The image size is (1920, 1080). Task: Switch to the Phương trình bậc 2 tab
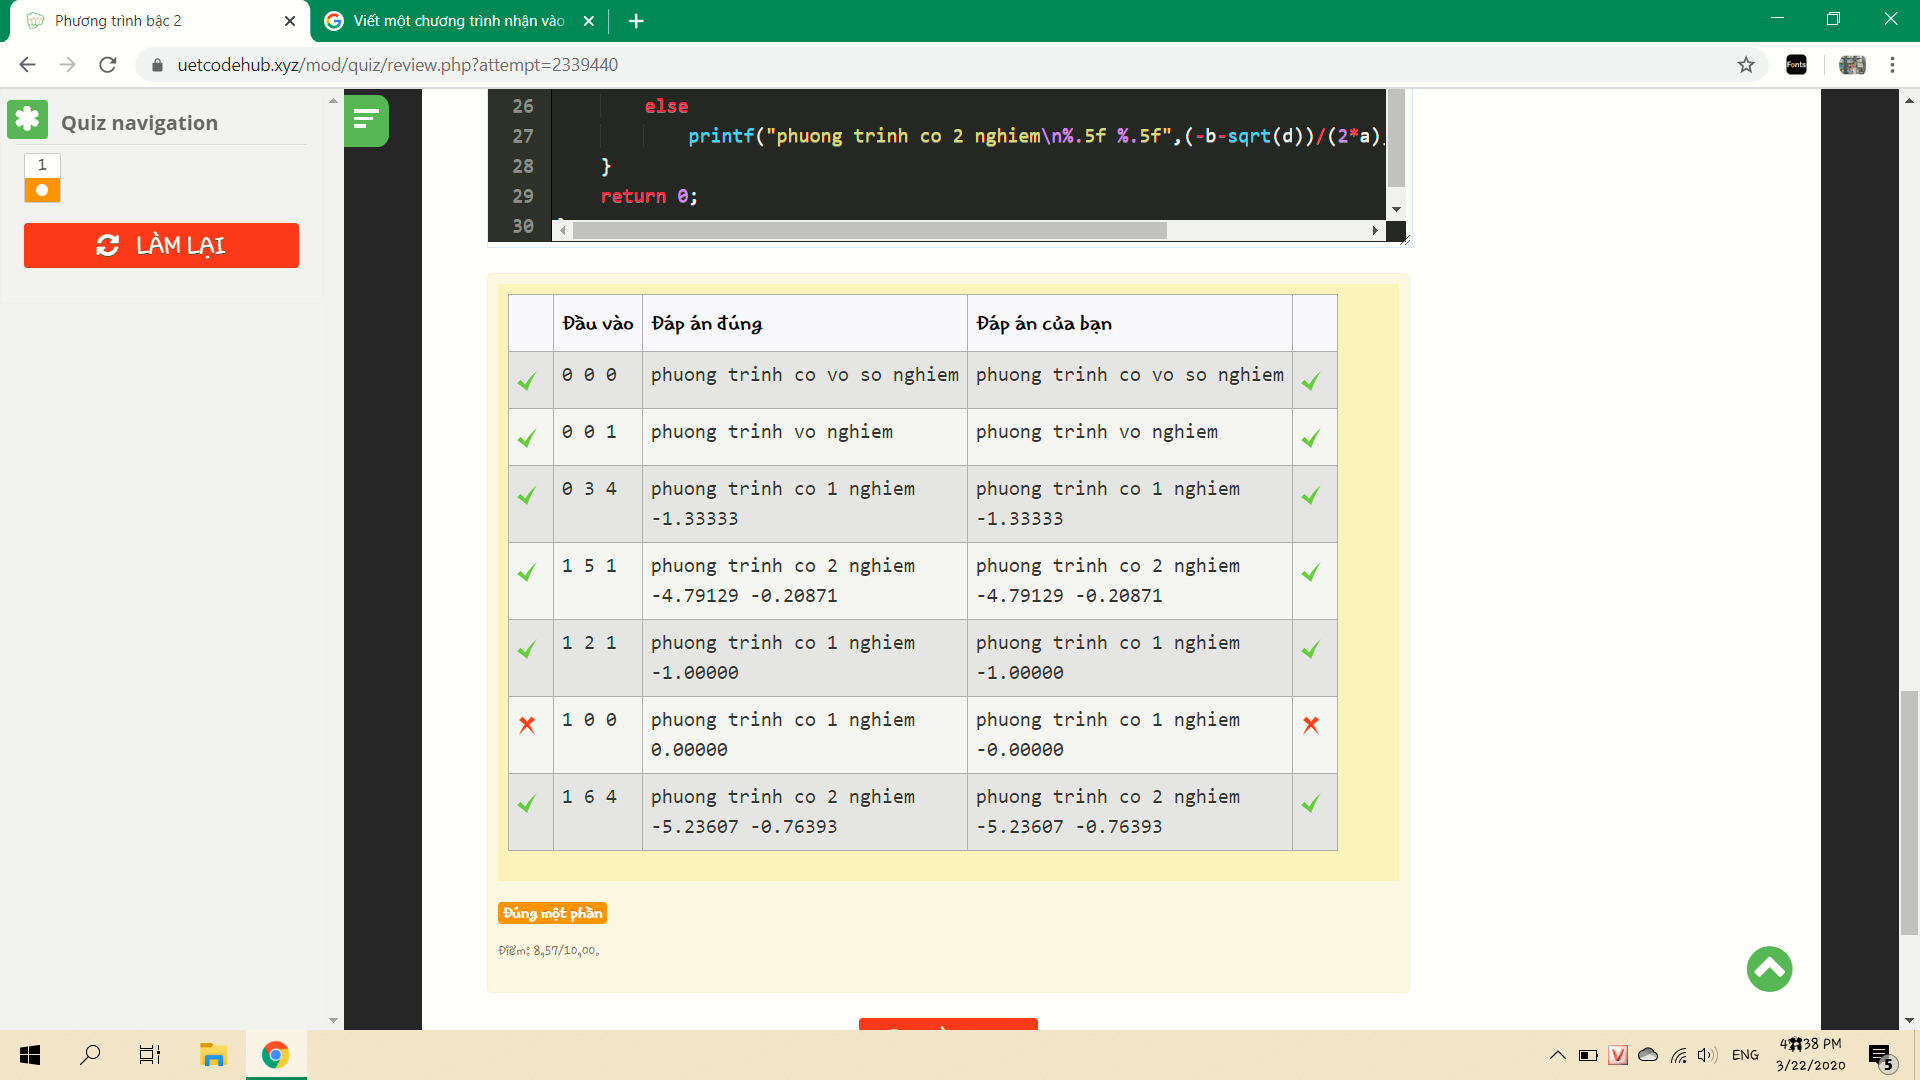point(150,21)
